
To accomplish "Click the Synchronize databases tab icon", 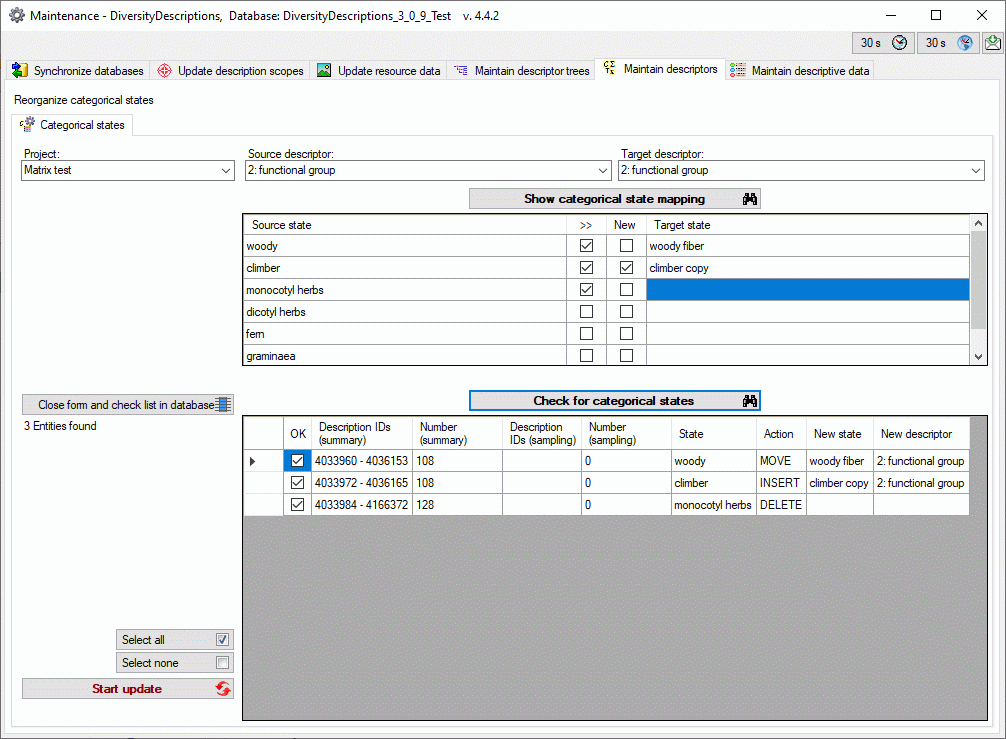I will click(x=20, y=71).
